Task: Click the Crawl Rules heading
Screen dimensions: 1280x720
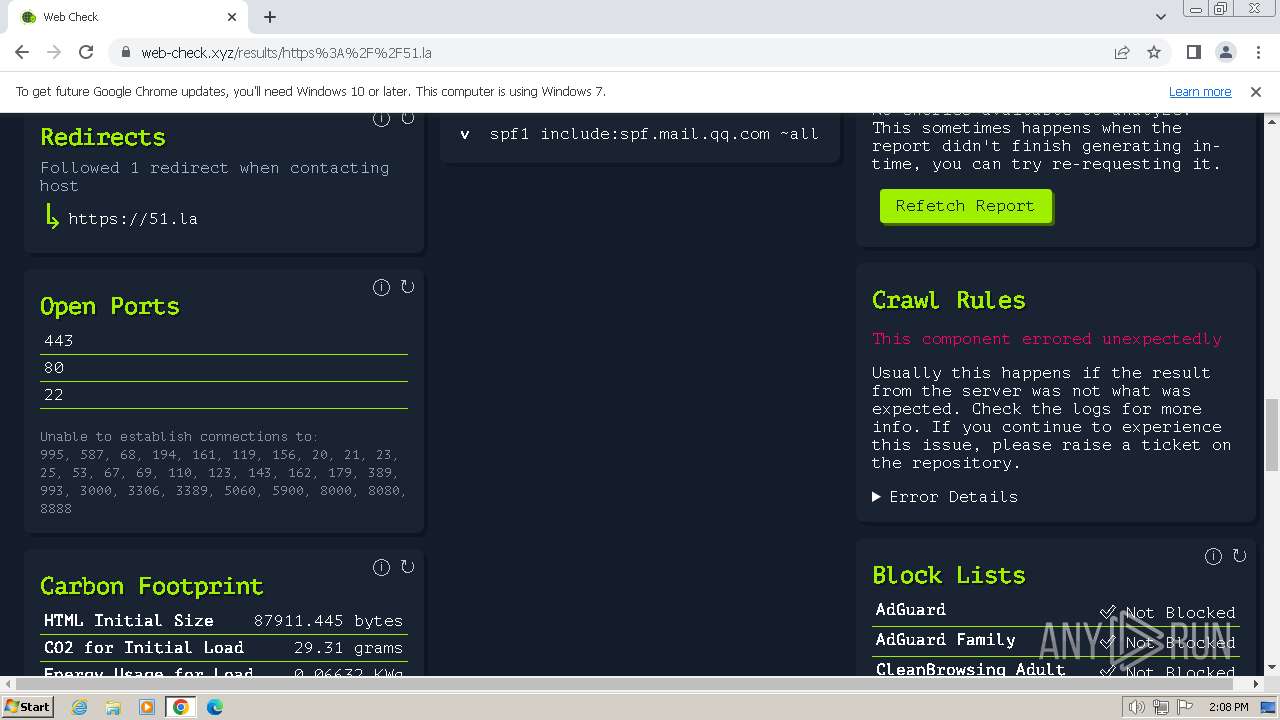Action: tap(949, 301)
